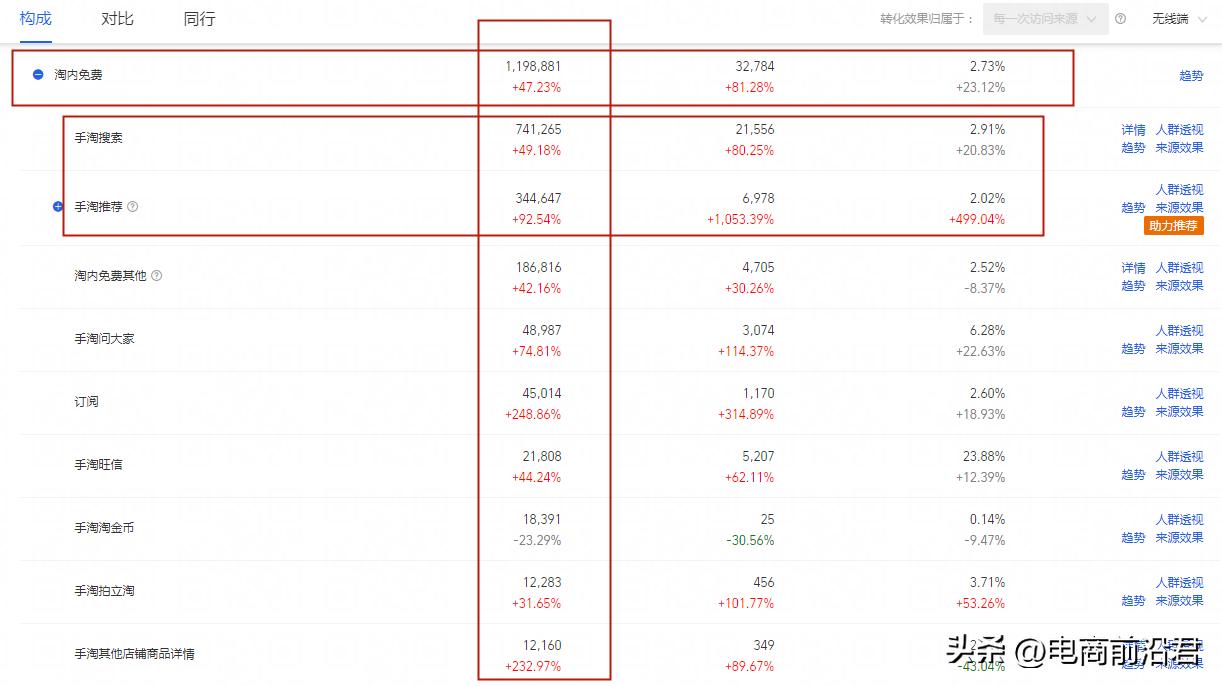This screenshot has height=686, width=1222.
Task: Click help icon beside 淘内免费其他
Action: tap(156, 276)
